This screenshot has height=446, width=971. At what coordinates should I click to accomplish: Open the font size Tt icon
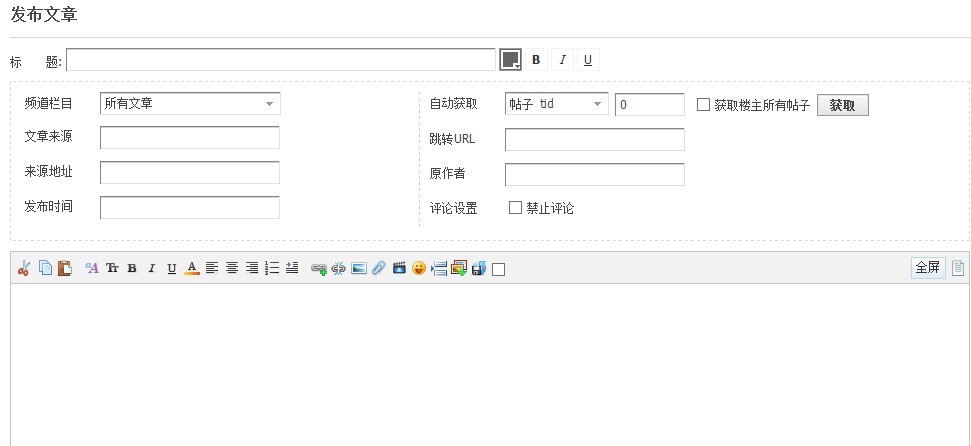(112, 268)
